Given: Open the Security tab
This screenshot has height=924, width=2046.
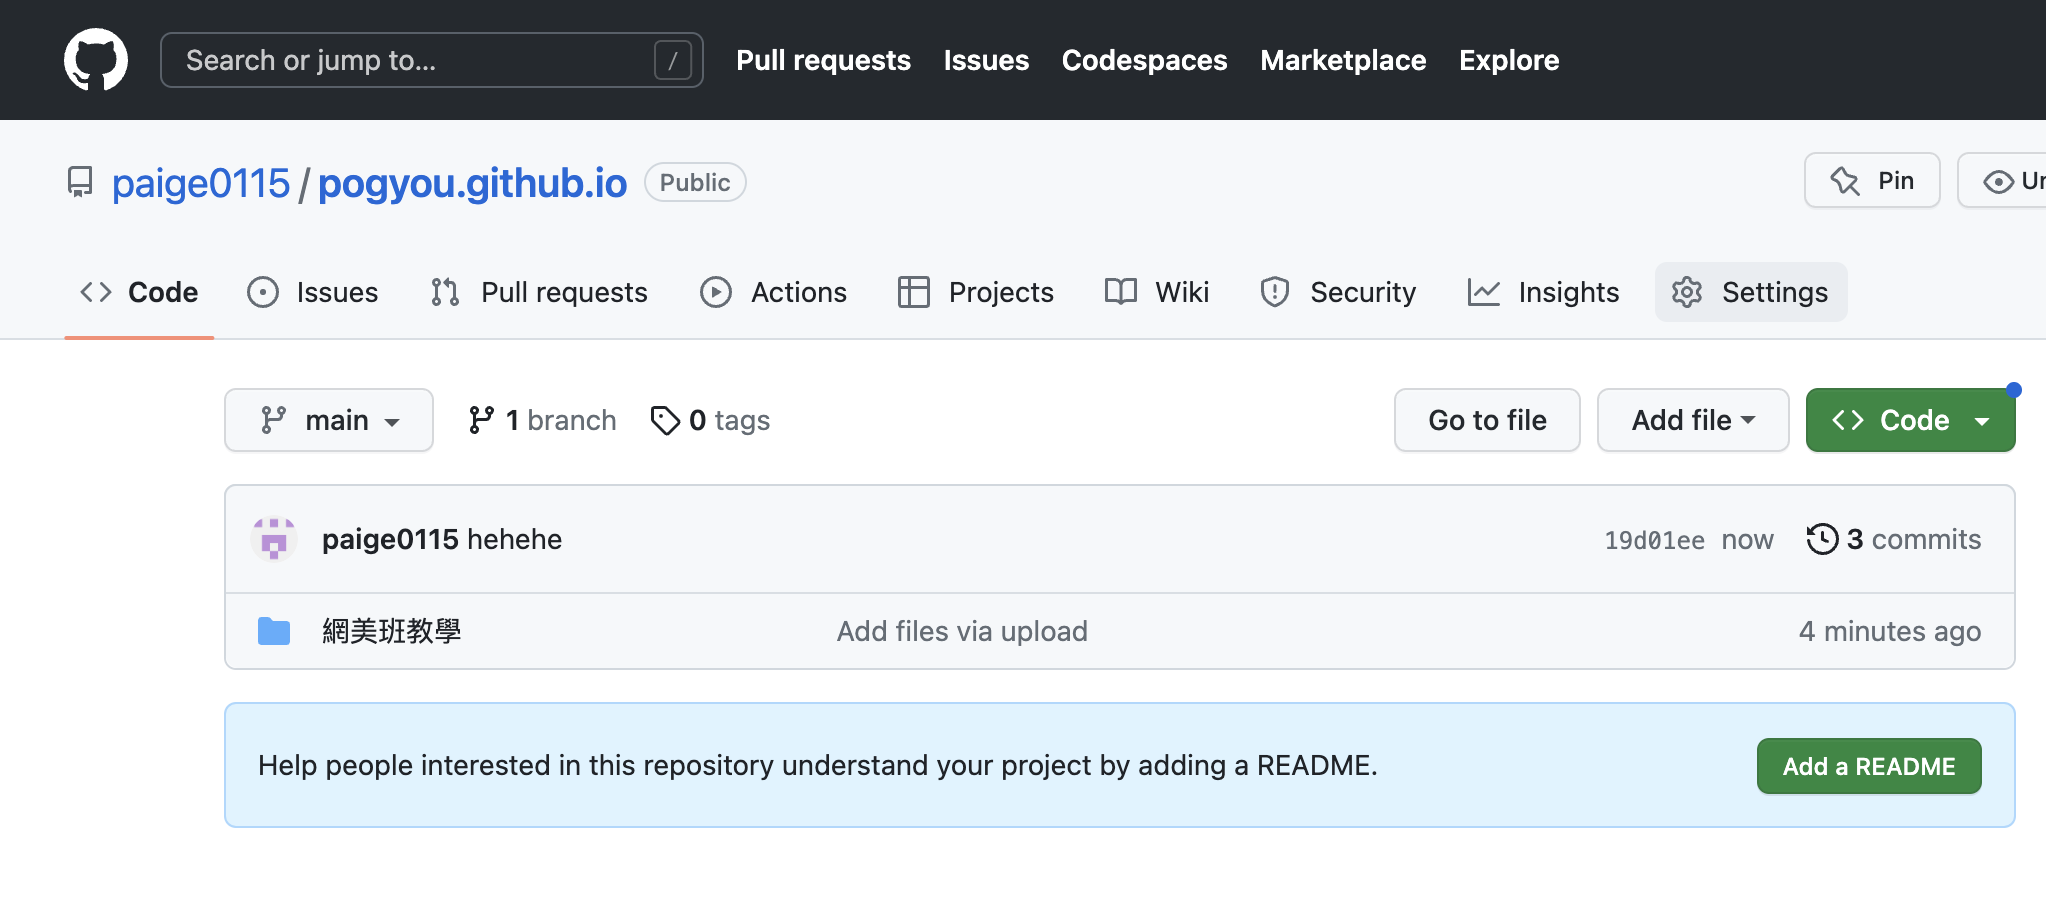Looking at the screenshot, I should (x=1338, y=292).
